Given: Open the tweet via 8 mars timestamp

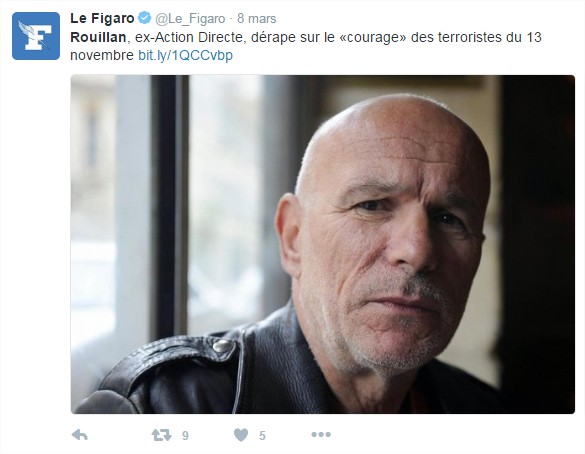Looking at the screenshot, I should (x=257, y=18).
